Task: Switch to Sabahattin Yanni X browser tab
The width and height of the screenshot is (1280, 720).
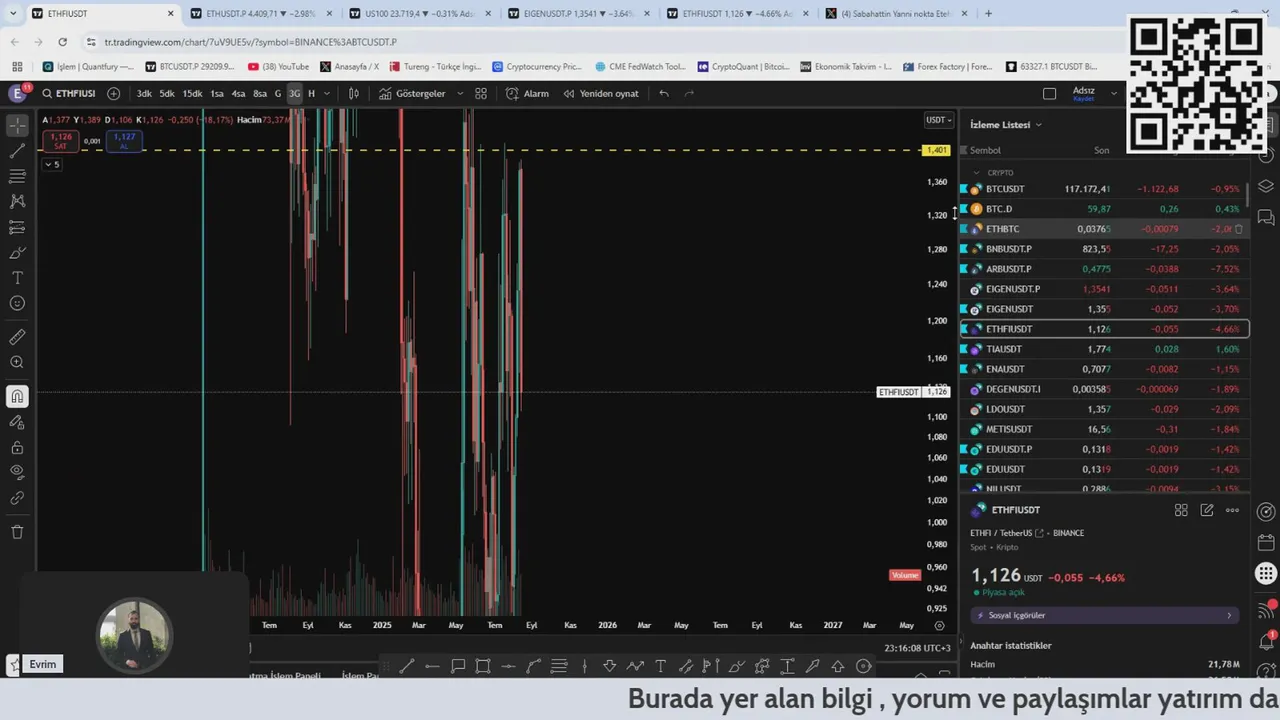Action: coord(896,14)
